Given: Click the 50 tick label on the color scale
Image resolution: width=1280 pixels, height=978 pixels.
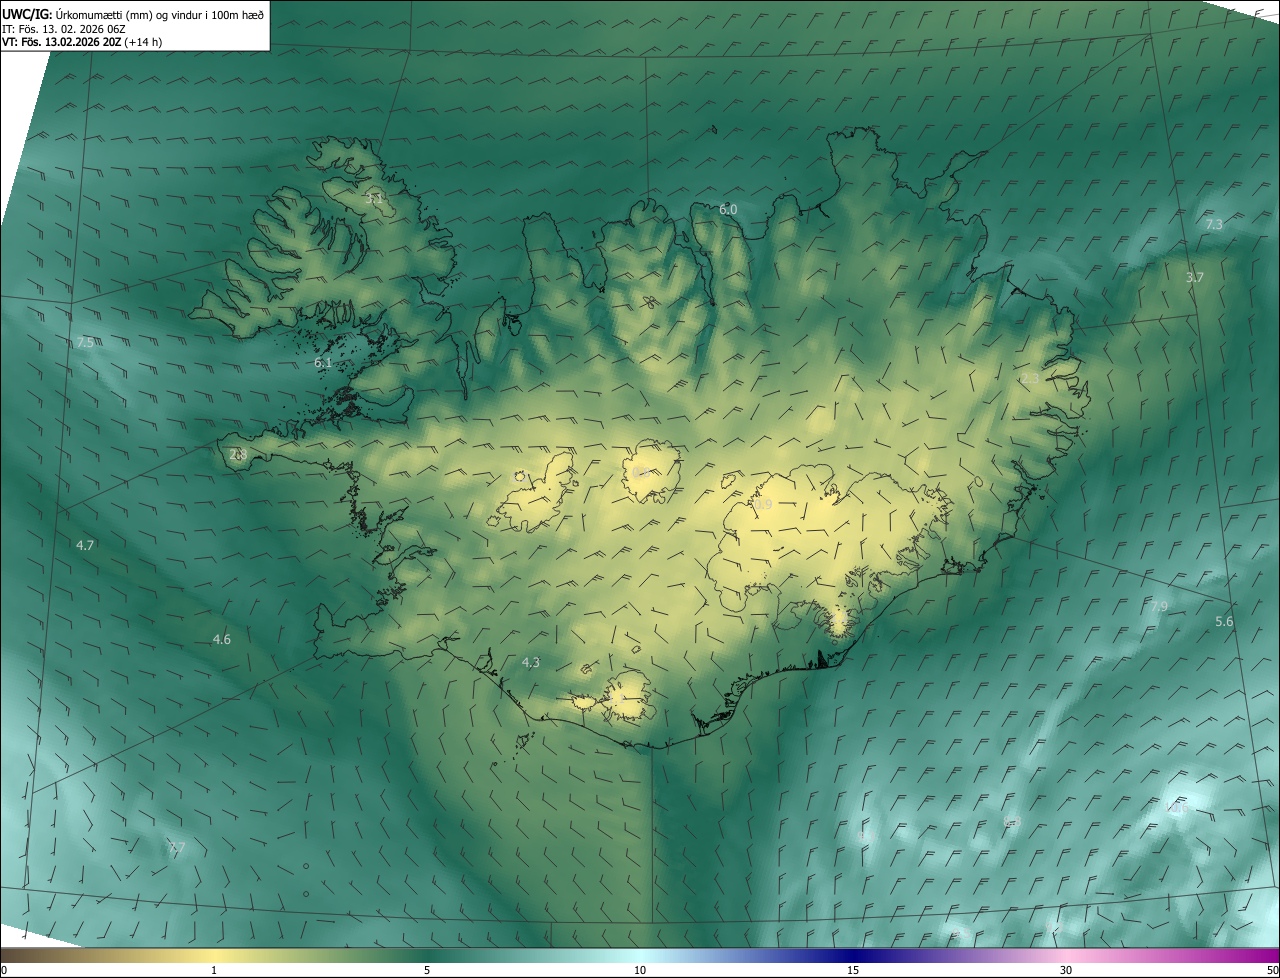Looking at the screenshot, I should (x=1272, y=970).
